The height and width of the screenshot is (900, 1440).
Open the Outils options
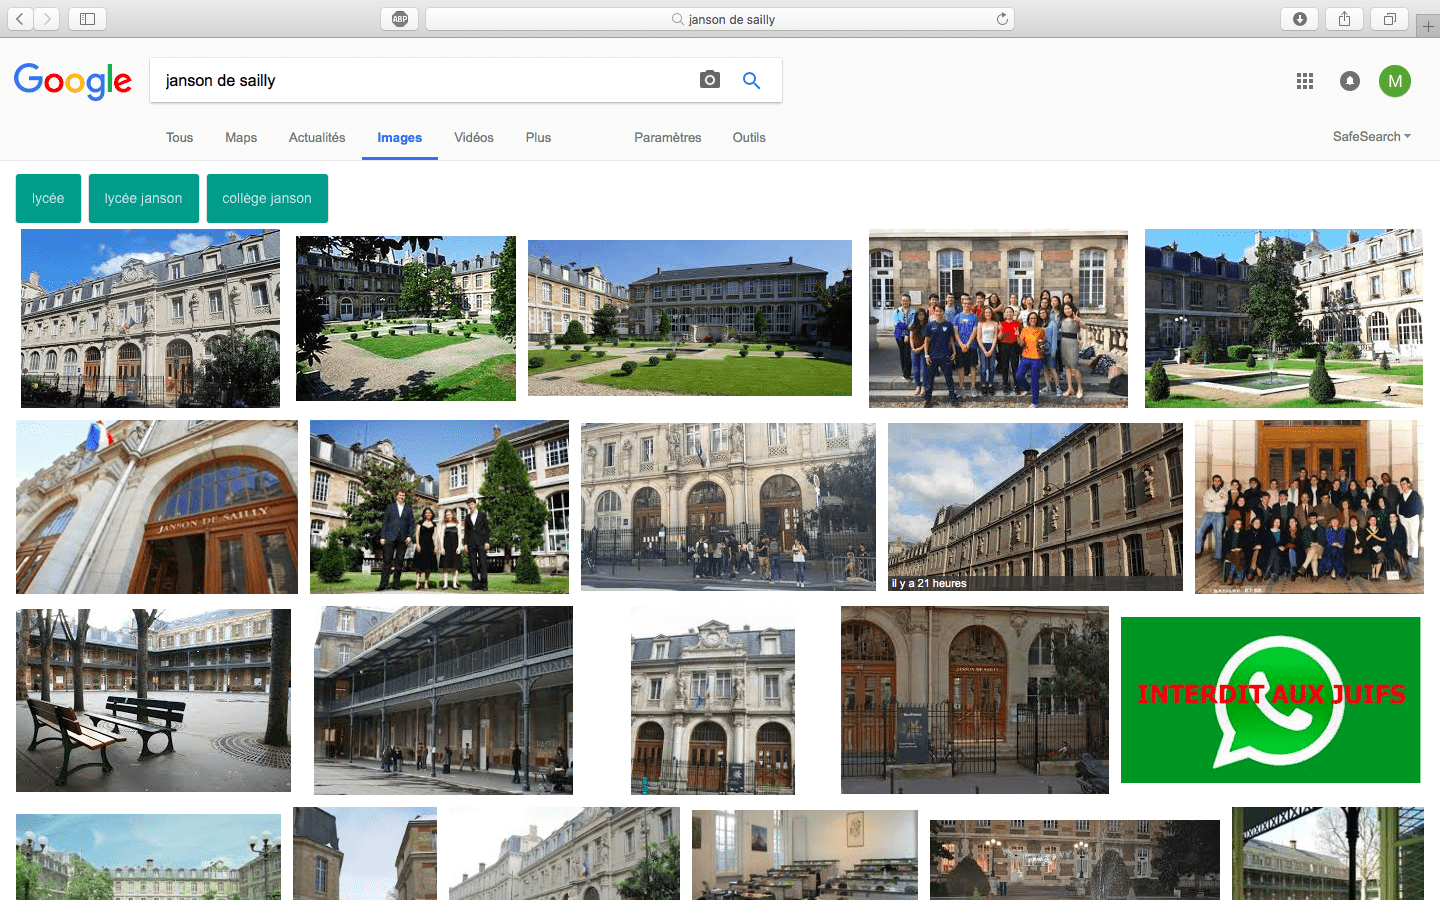[x=749, y=138]
